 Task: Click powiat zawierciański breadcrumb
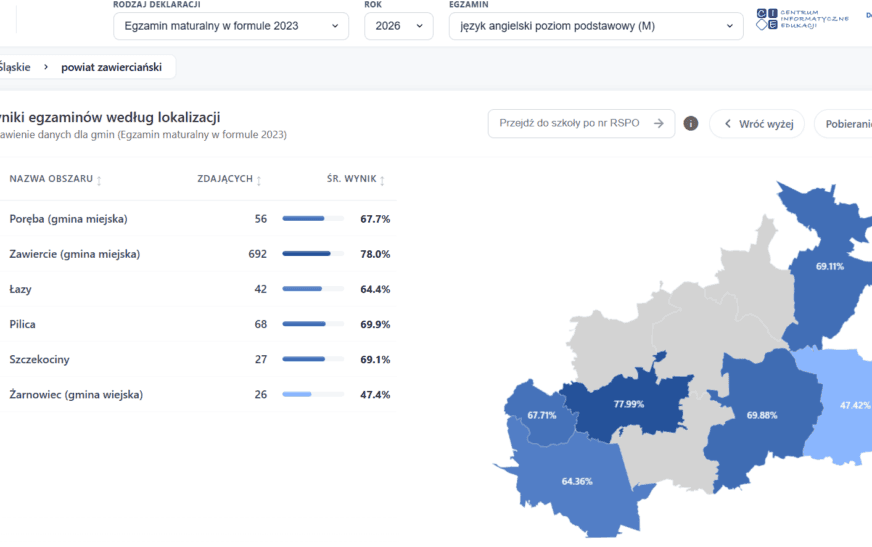(x=111, y=67)
